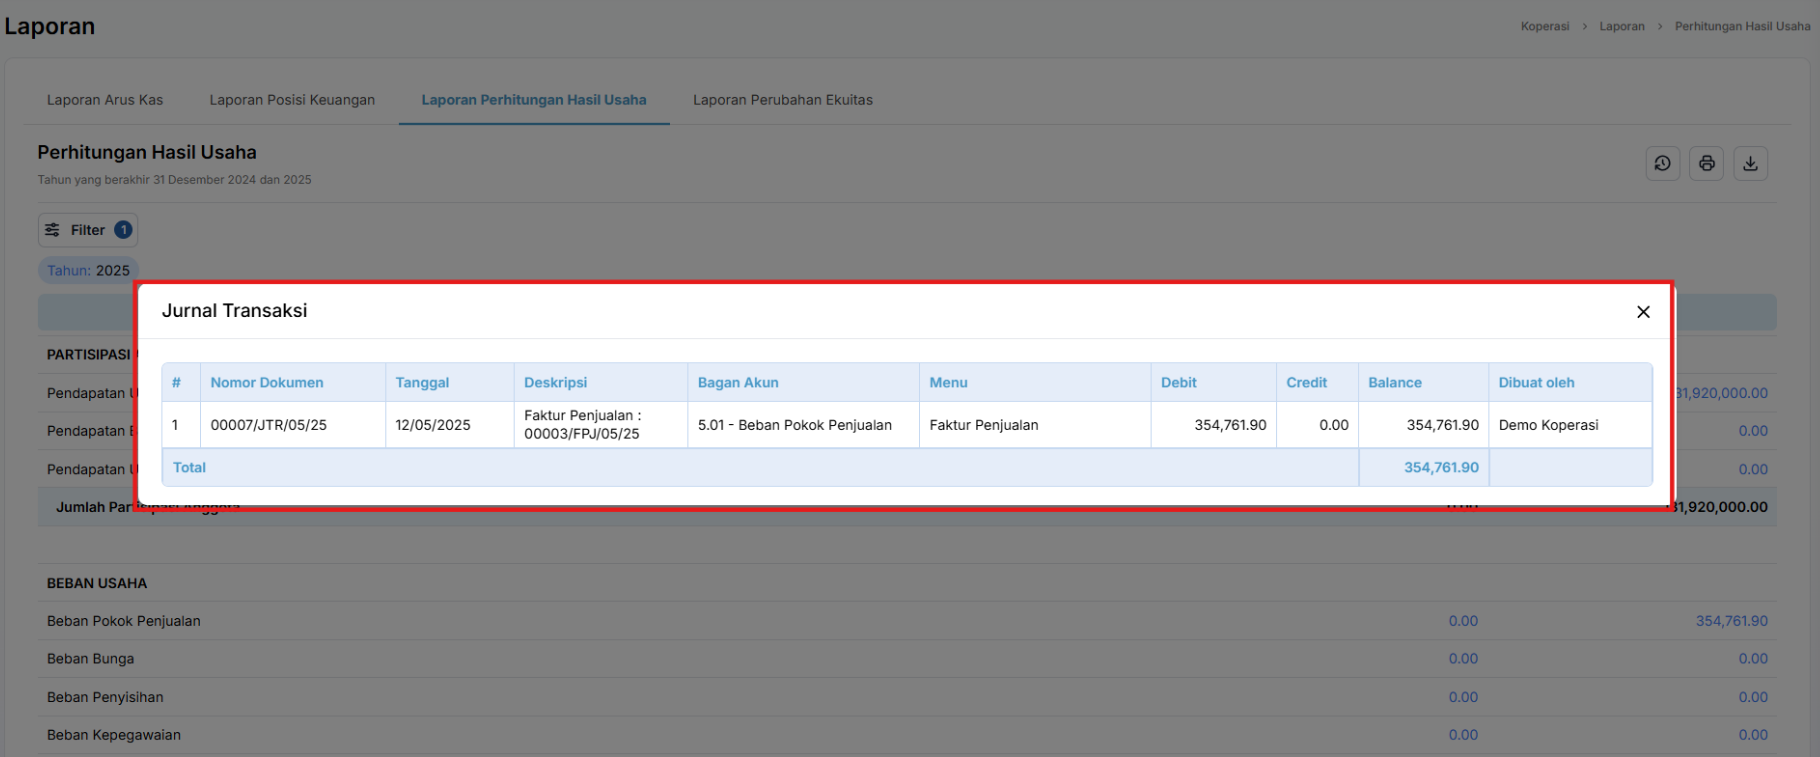
Task: Click description Faktur Penjualan : 00003/FPJ/05/25
Action: click(583, 425)
